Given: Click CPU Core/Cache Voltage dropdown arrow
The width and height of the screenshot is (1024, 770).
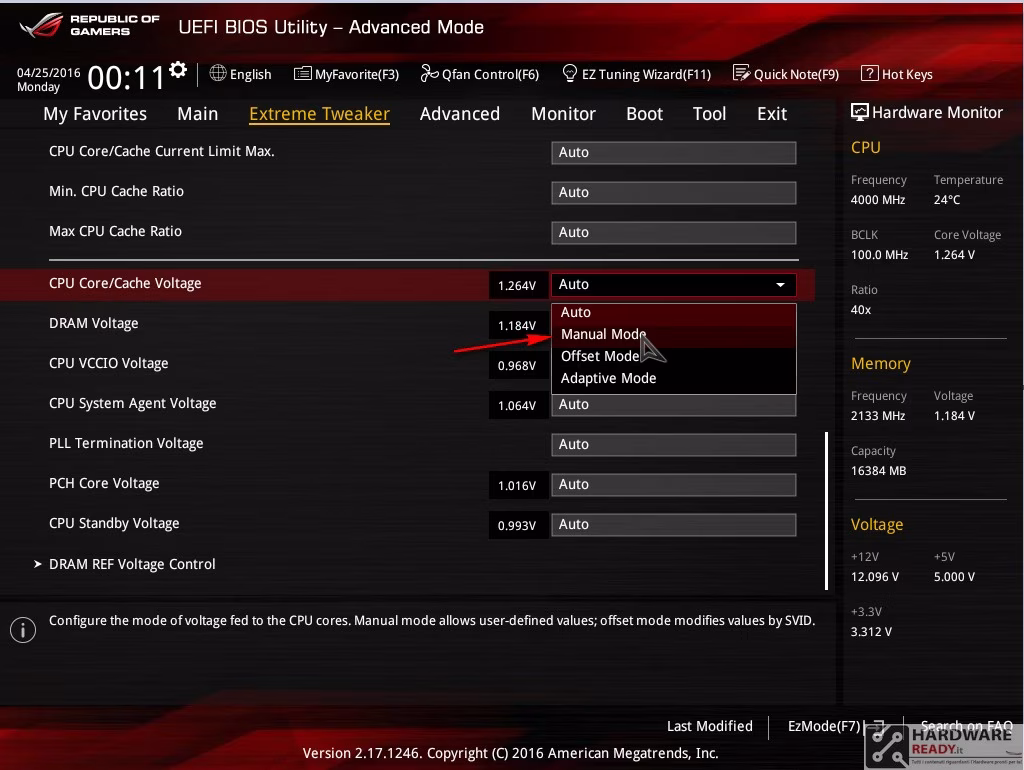Looking at the screenshot, I should [780, 285].
